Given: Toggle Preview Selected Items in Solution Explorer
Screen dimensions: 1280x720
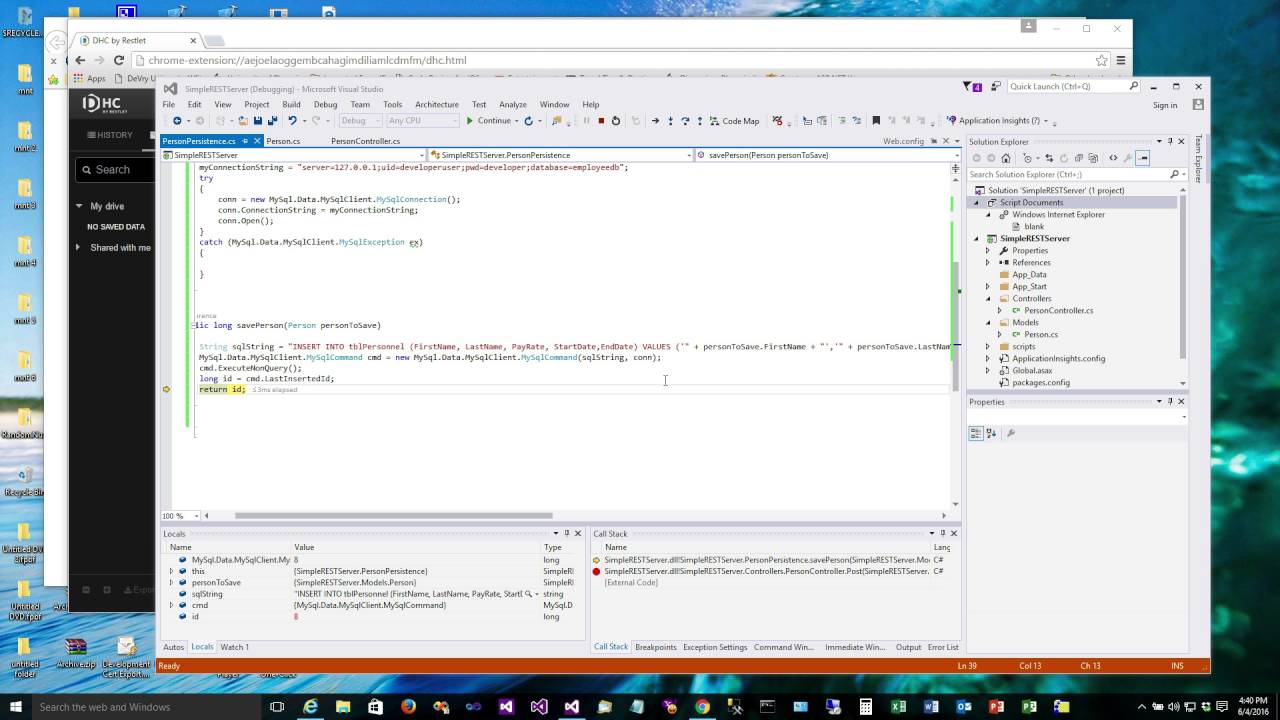Looking at the screenshot, I should pos(1143,158).
